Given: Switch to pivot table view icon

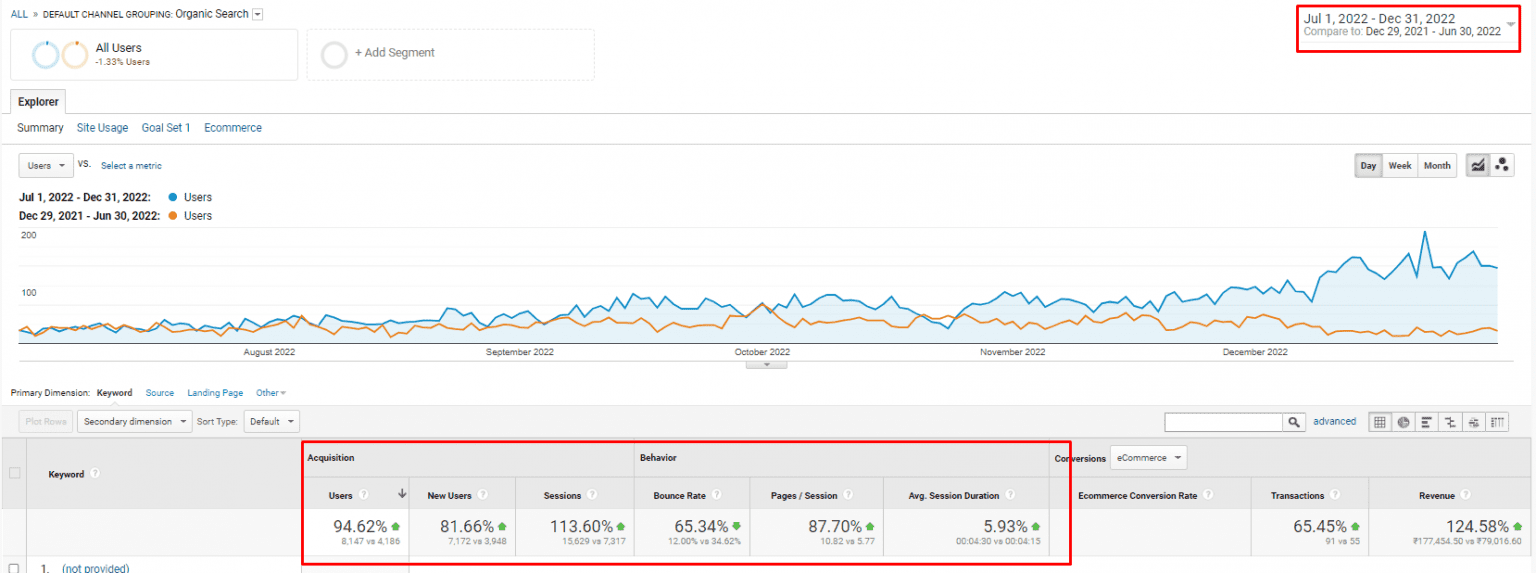Looking at the screenshot, I should (1497, 422).
